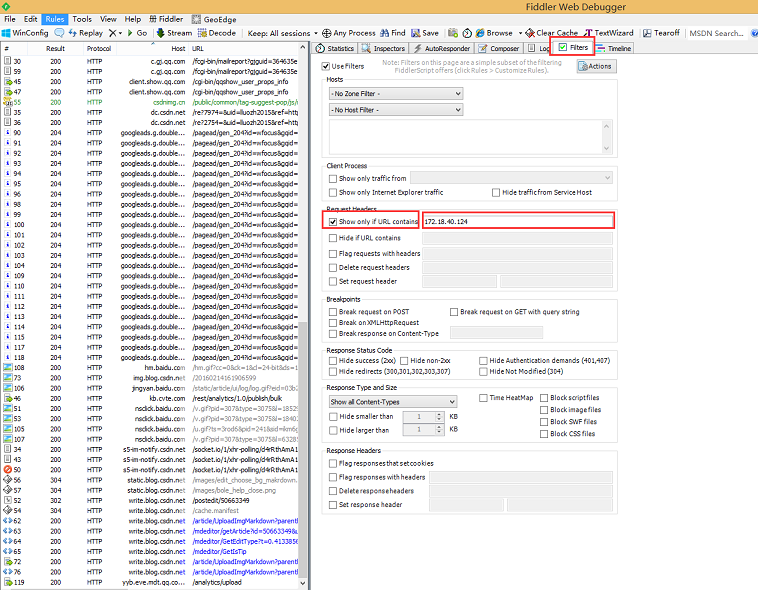Open the Fiddler menu item
This screenshot has height=590, width=758.
pyautogui.click(x=166, y=19)
